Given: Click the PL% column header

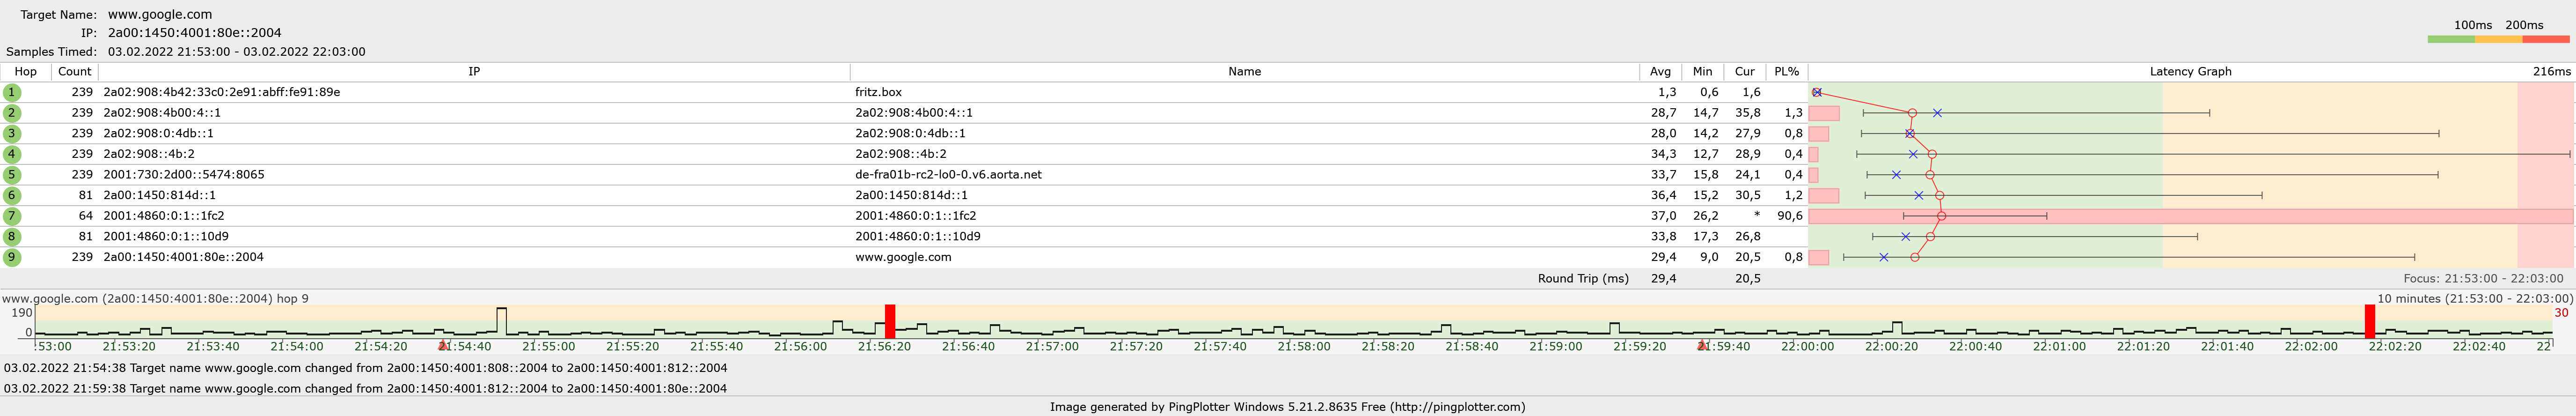Looking at the screenshot, I should point(1786,72).
